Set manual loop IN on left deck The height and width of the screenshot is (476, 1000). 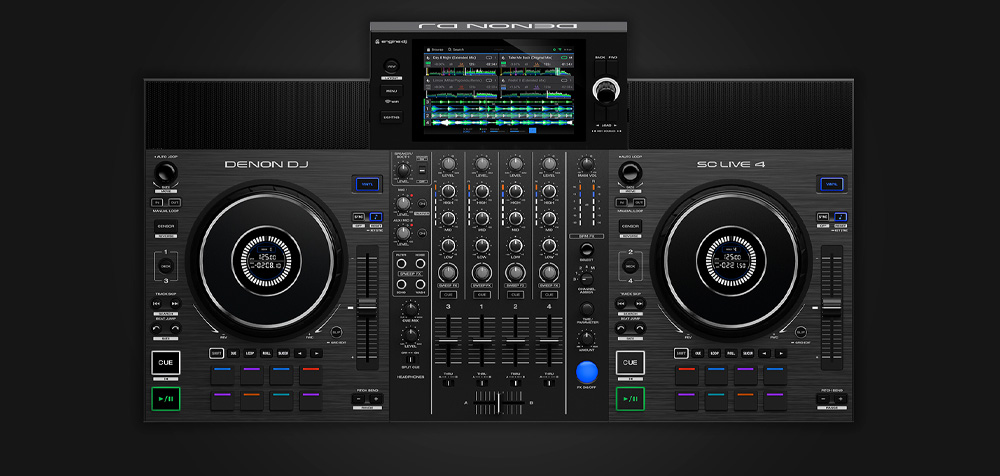coord(157,202)
